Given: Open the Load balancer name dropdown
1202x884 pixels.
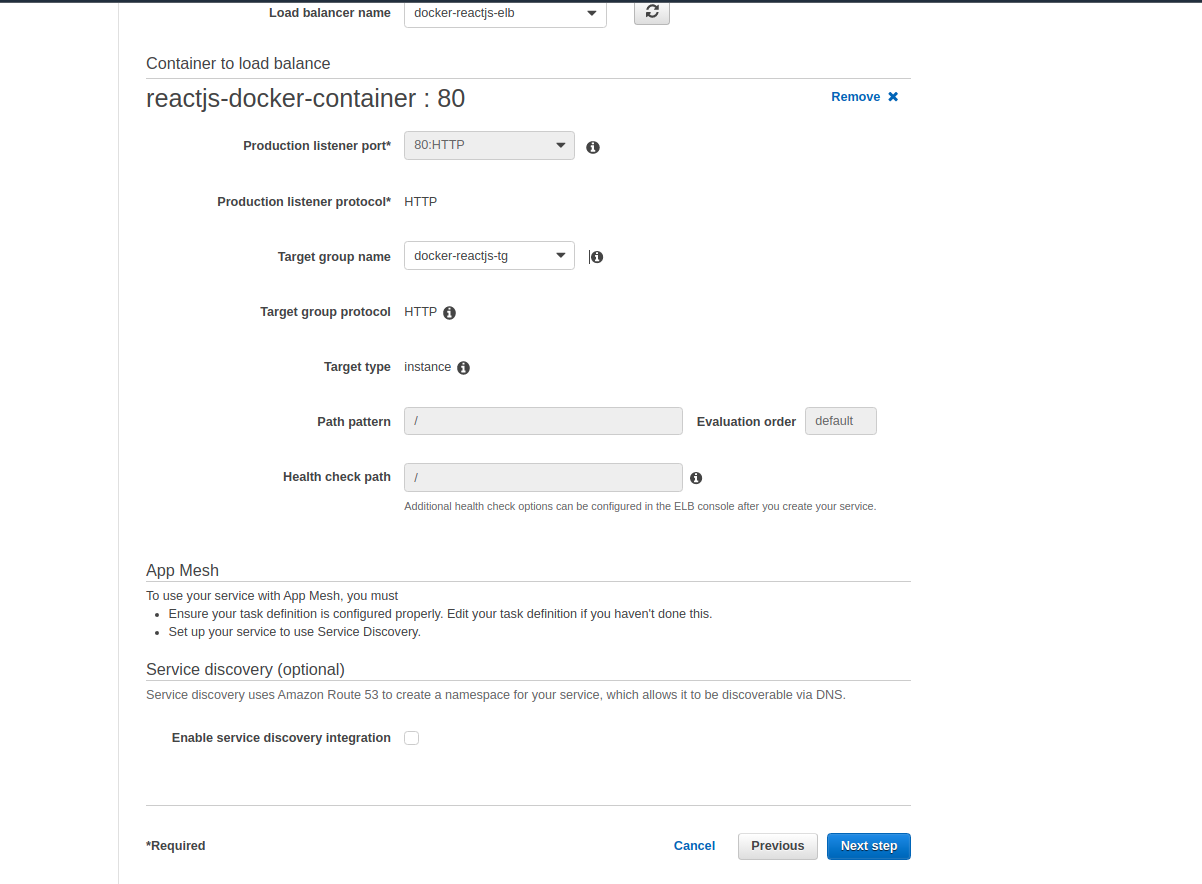Looking at the screenshot, I should (505, 14).
